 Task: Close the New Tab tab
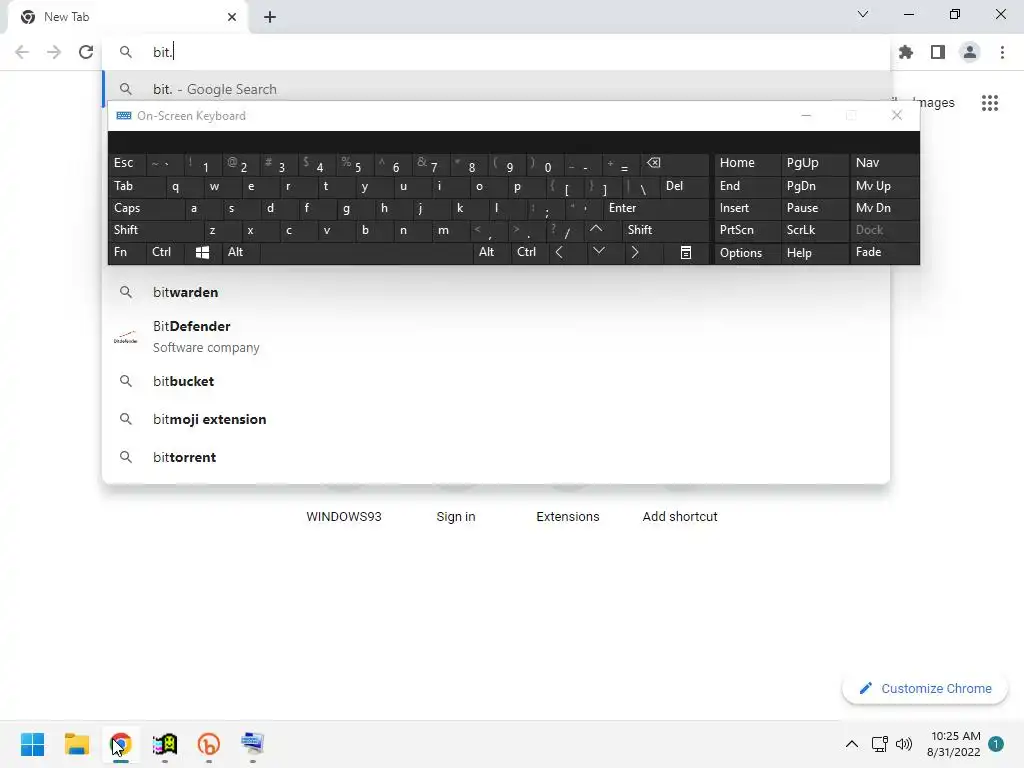coord(232,17)
